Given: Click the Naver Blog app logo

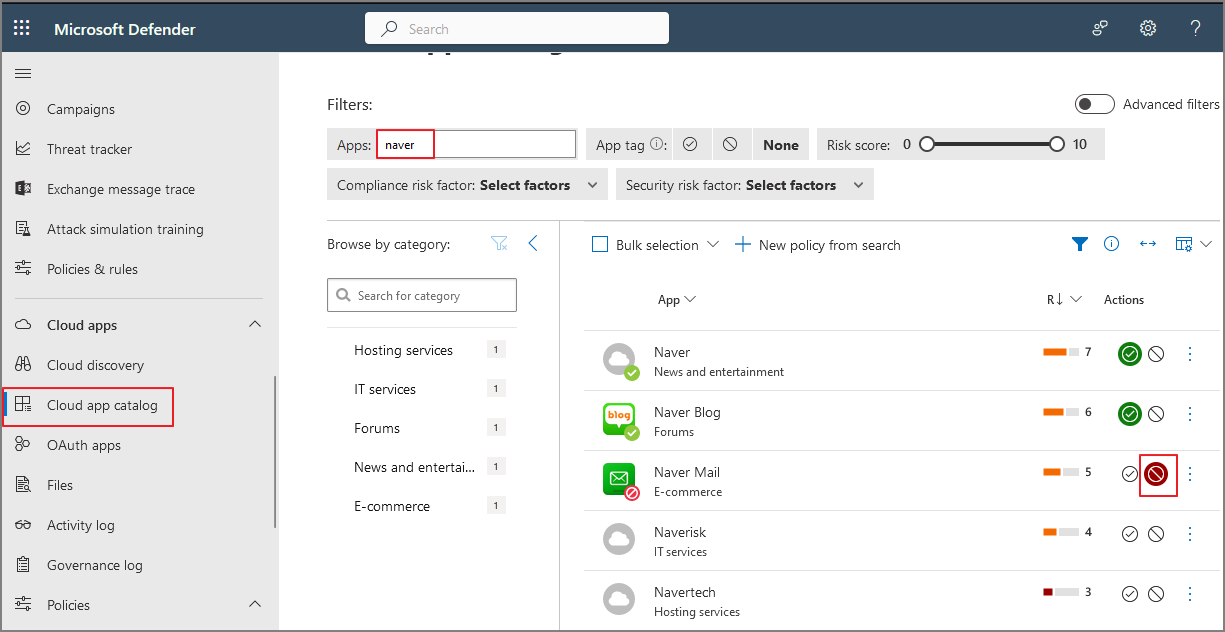Looking at the screenshot, I should click(620, 419).
